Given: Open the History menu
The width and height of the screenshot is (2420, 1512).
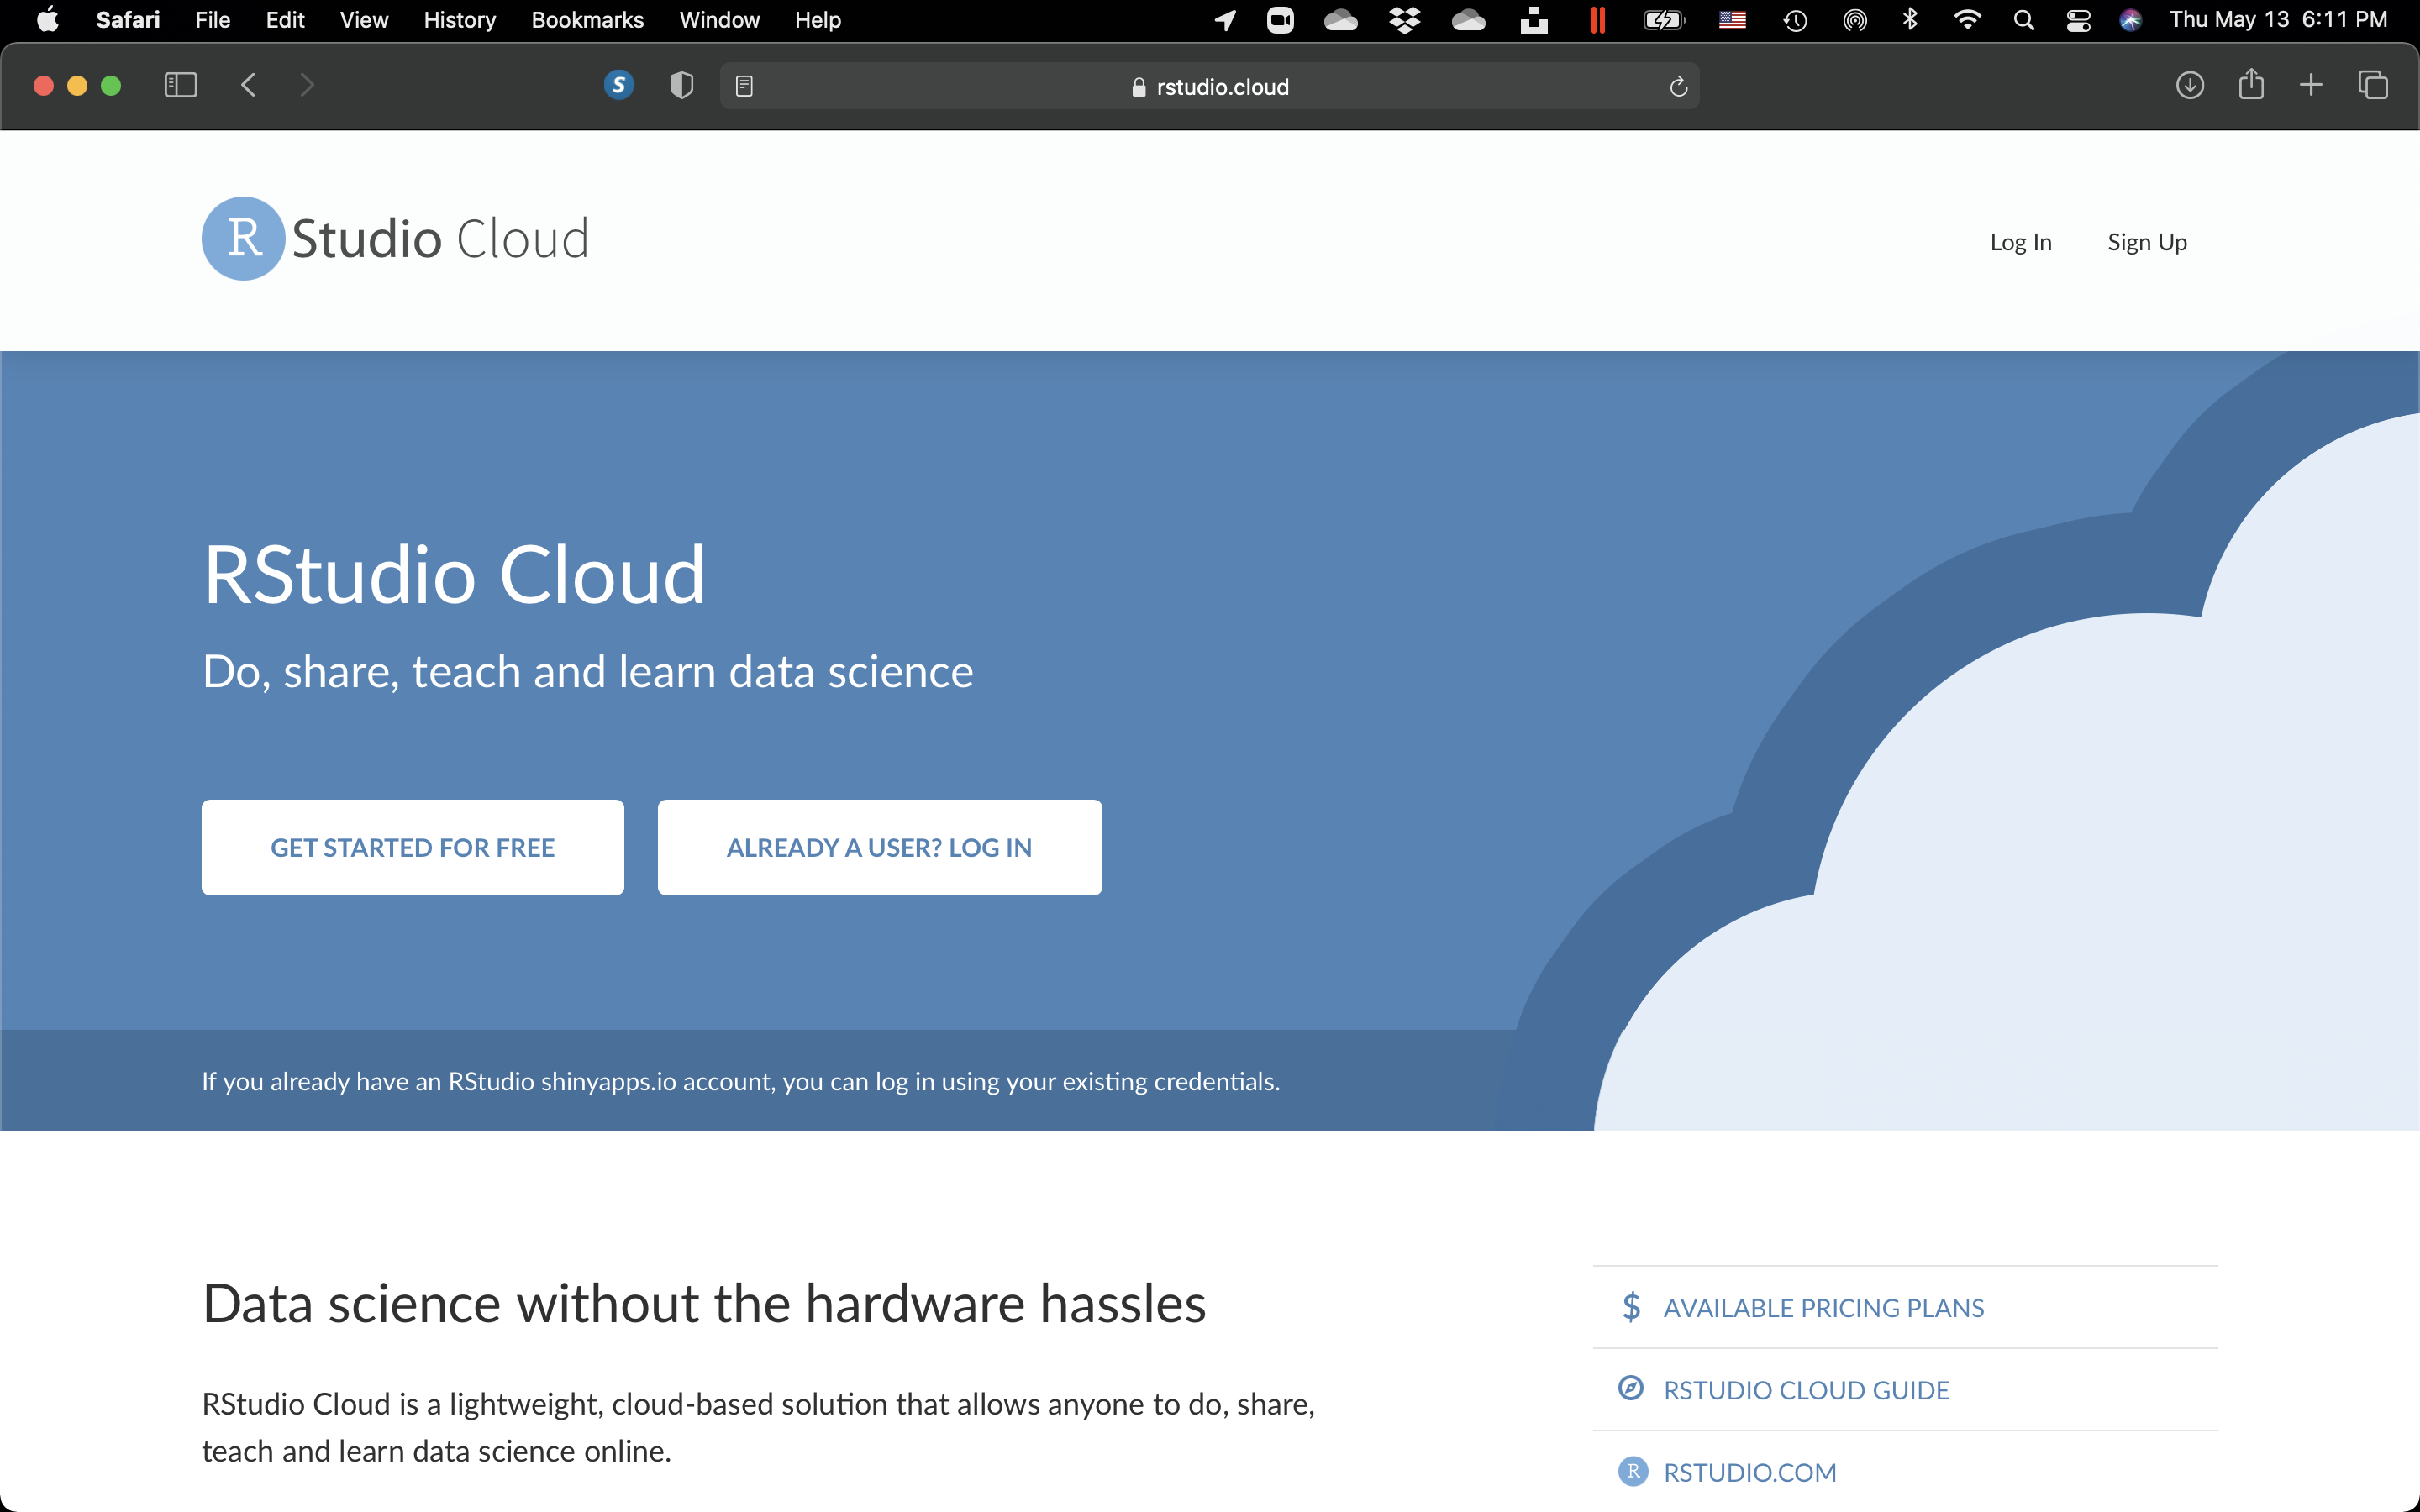Looking at the screenshot, I should coord(459,20).
